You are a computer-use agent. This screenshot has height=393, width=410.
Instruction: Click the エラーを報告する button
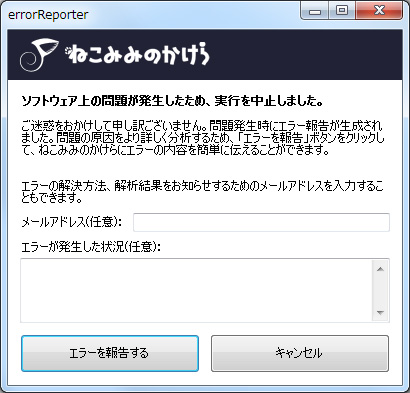coord(110,353)
